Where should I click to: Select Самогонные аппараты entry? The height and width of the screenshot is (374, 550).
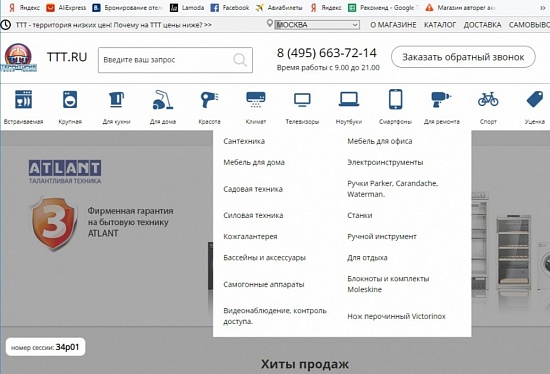click(264, 284)
